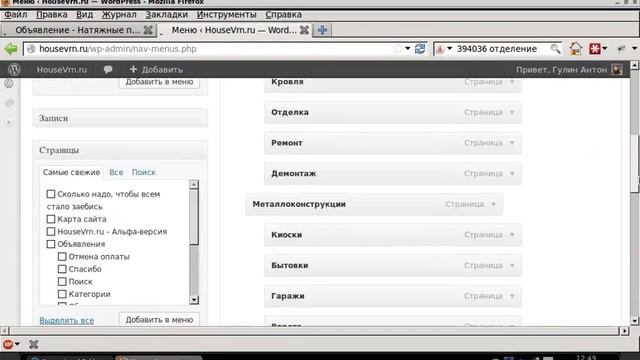
Task: Switch to the Все pages tab
Action: point(116,172)
